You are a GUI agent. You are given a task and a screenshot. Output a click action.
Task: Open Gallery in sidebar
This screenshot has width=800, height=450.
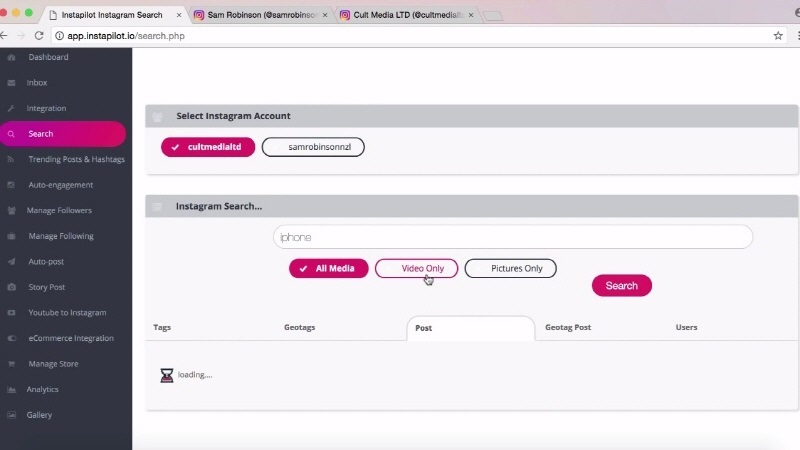coord(39,415)
